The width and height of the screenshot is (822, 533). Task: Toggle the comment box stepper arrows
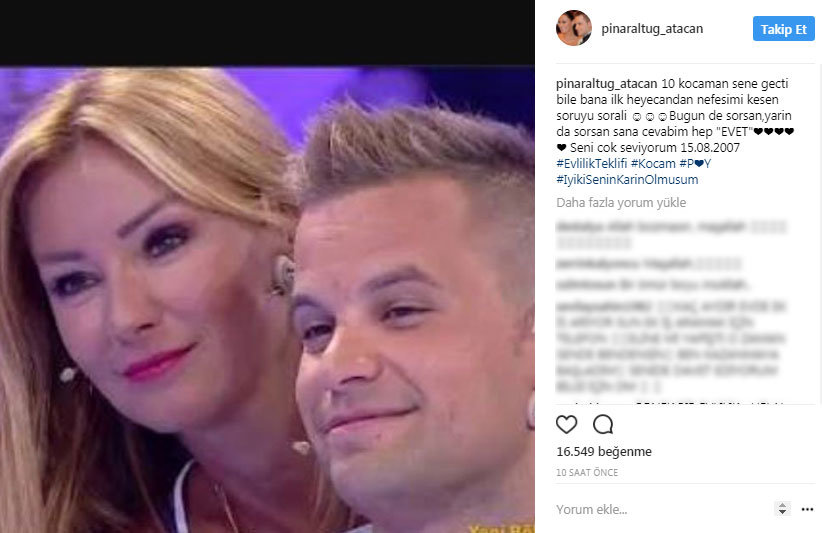point(782,508)
